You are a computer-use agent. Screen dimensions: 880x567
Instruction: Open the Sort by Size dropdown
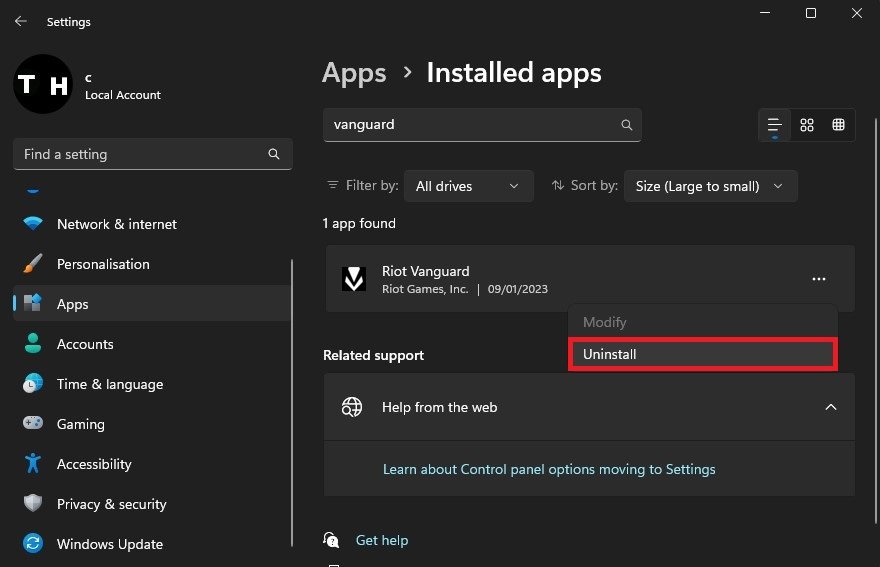(710, 186)
